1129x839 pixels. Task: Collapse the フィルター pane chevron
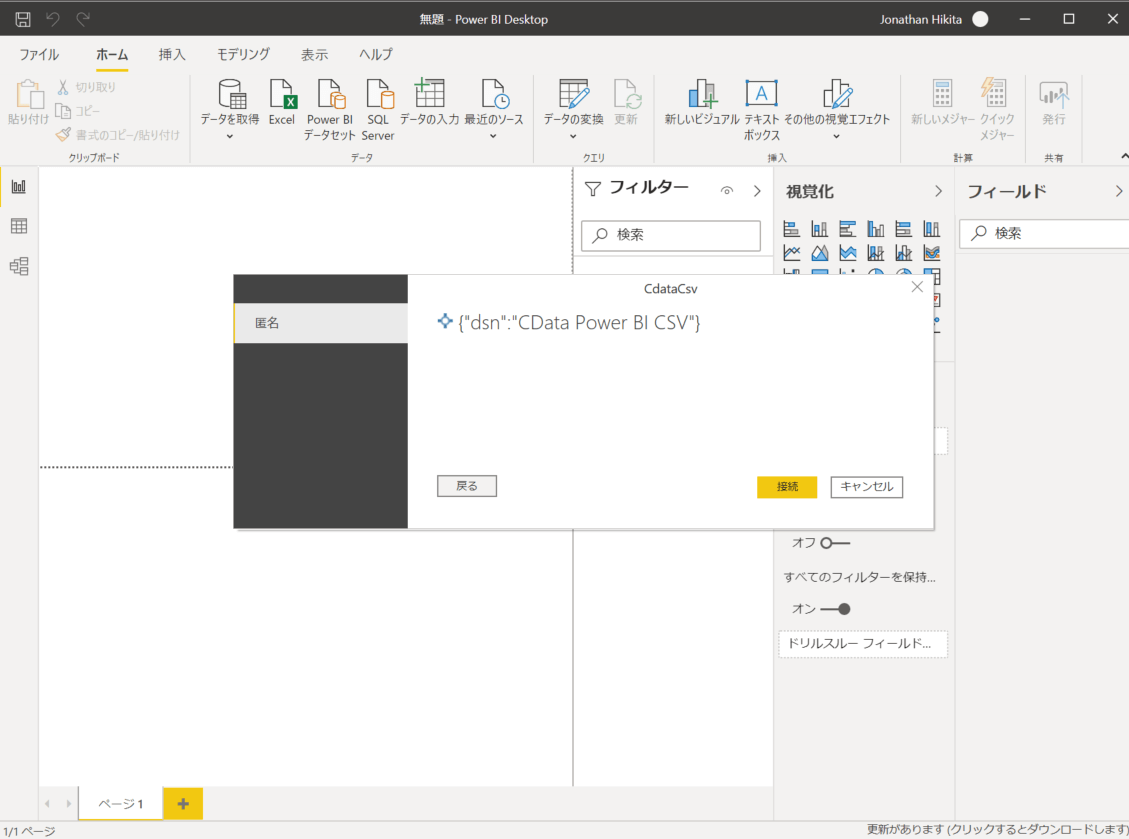click(757, 191)
